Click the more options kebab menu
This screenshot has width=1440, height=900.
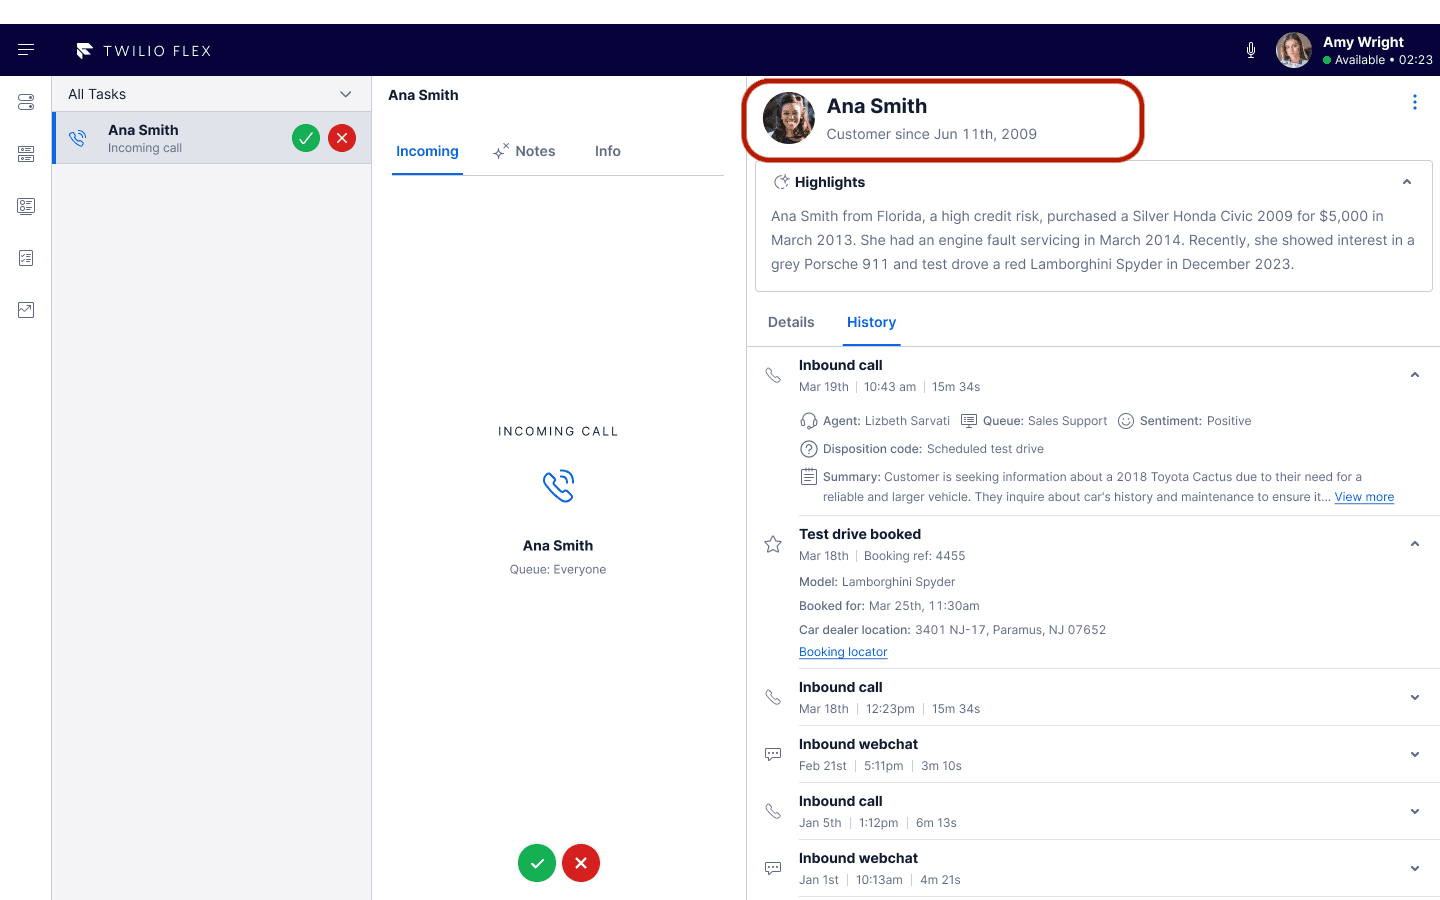pos(1414,102)
